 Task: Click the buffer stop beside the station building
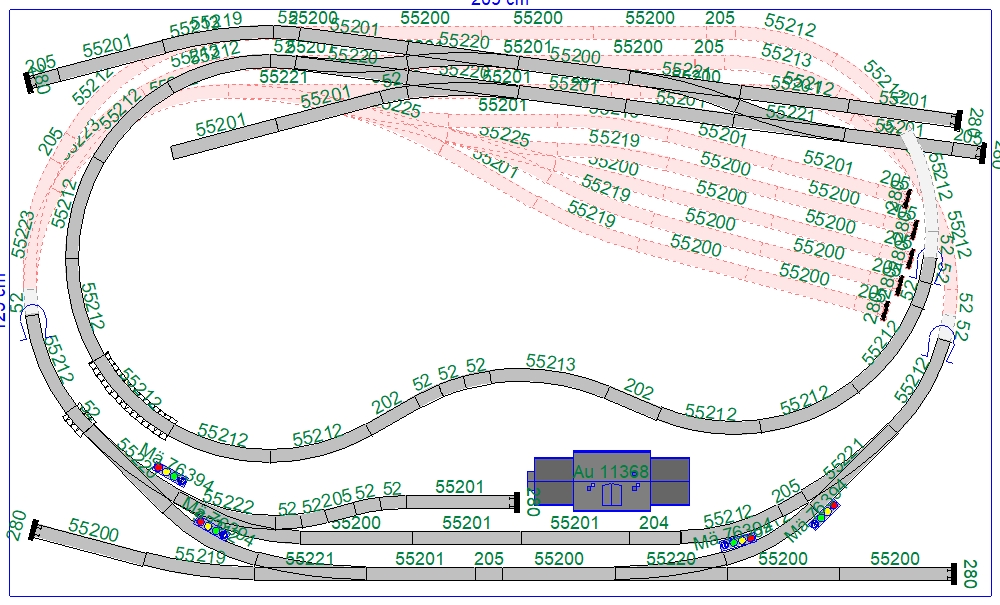click(517, 500)
